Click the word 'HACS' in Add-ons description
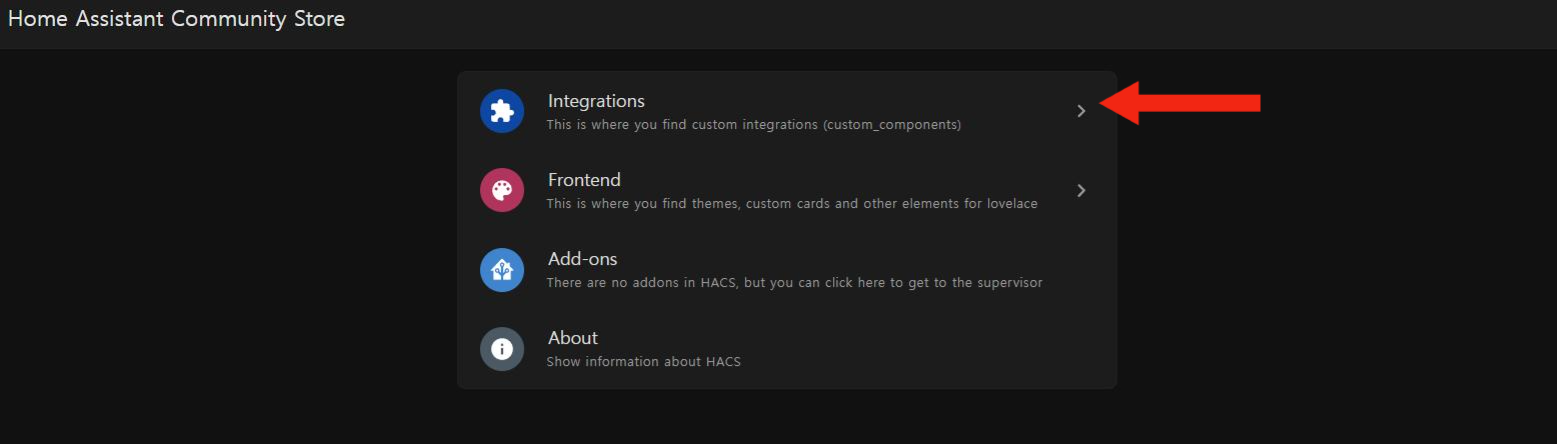1557x444 pixels. point(714,283)
